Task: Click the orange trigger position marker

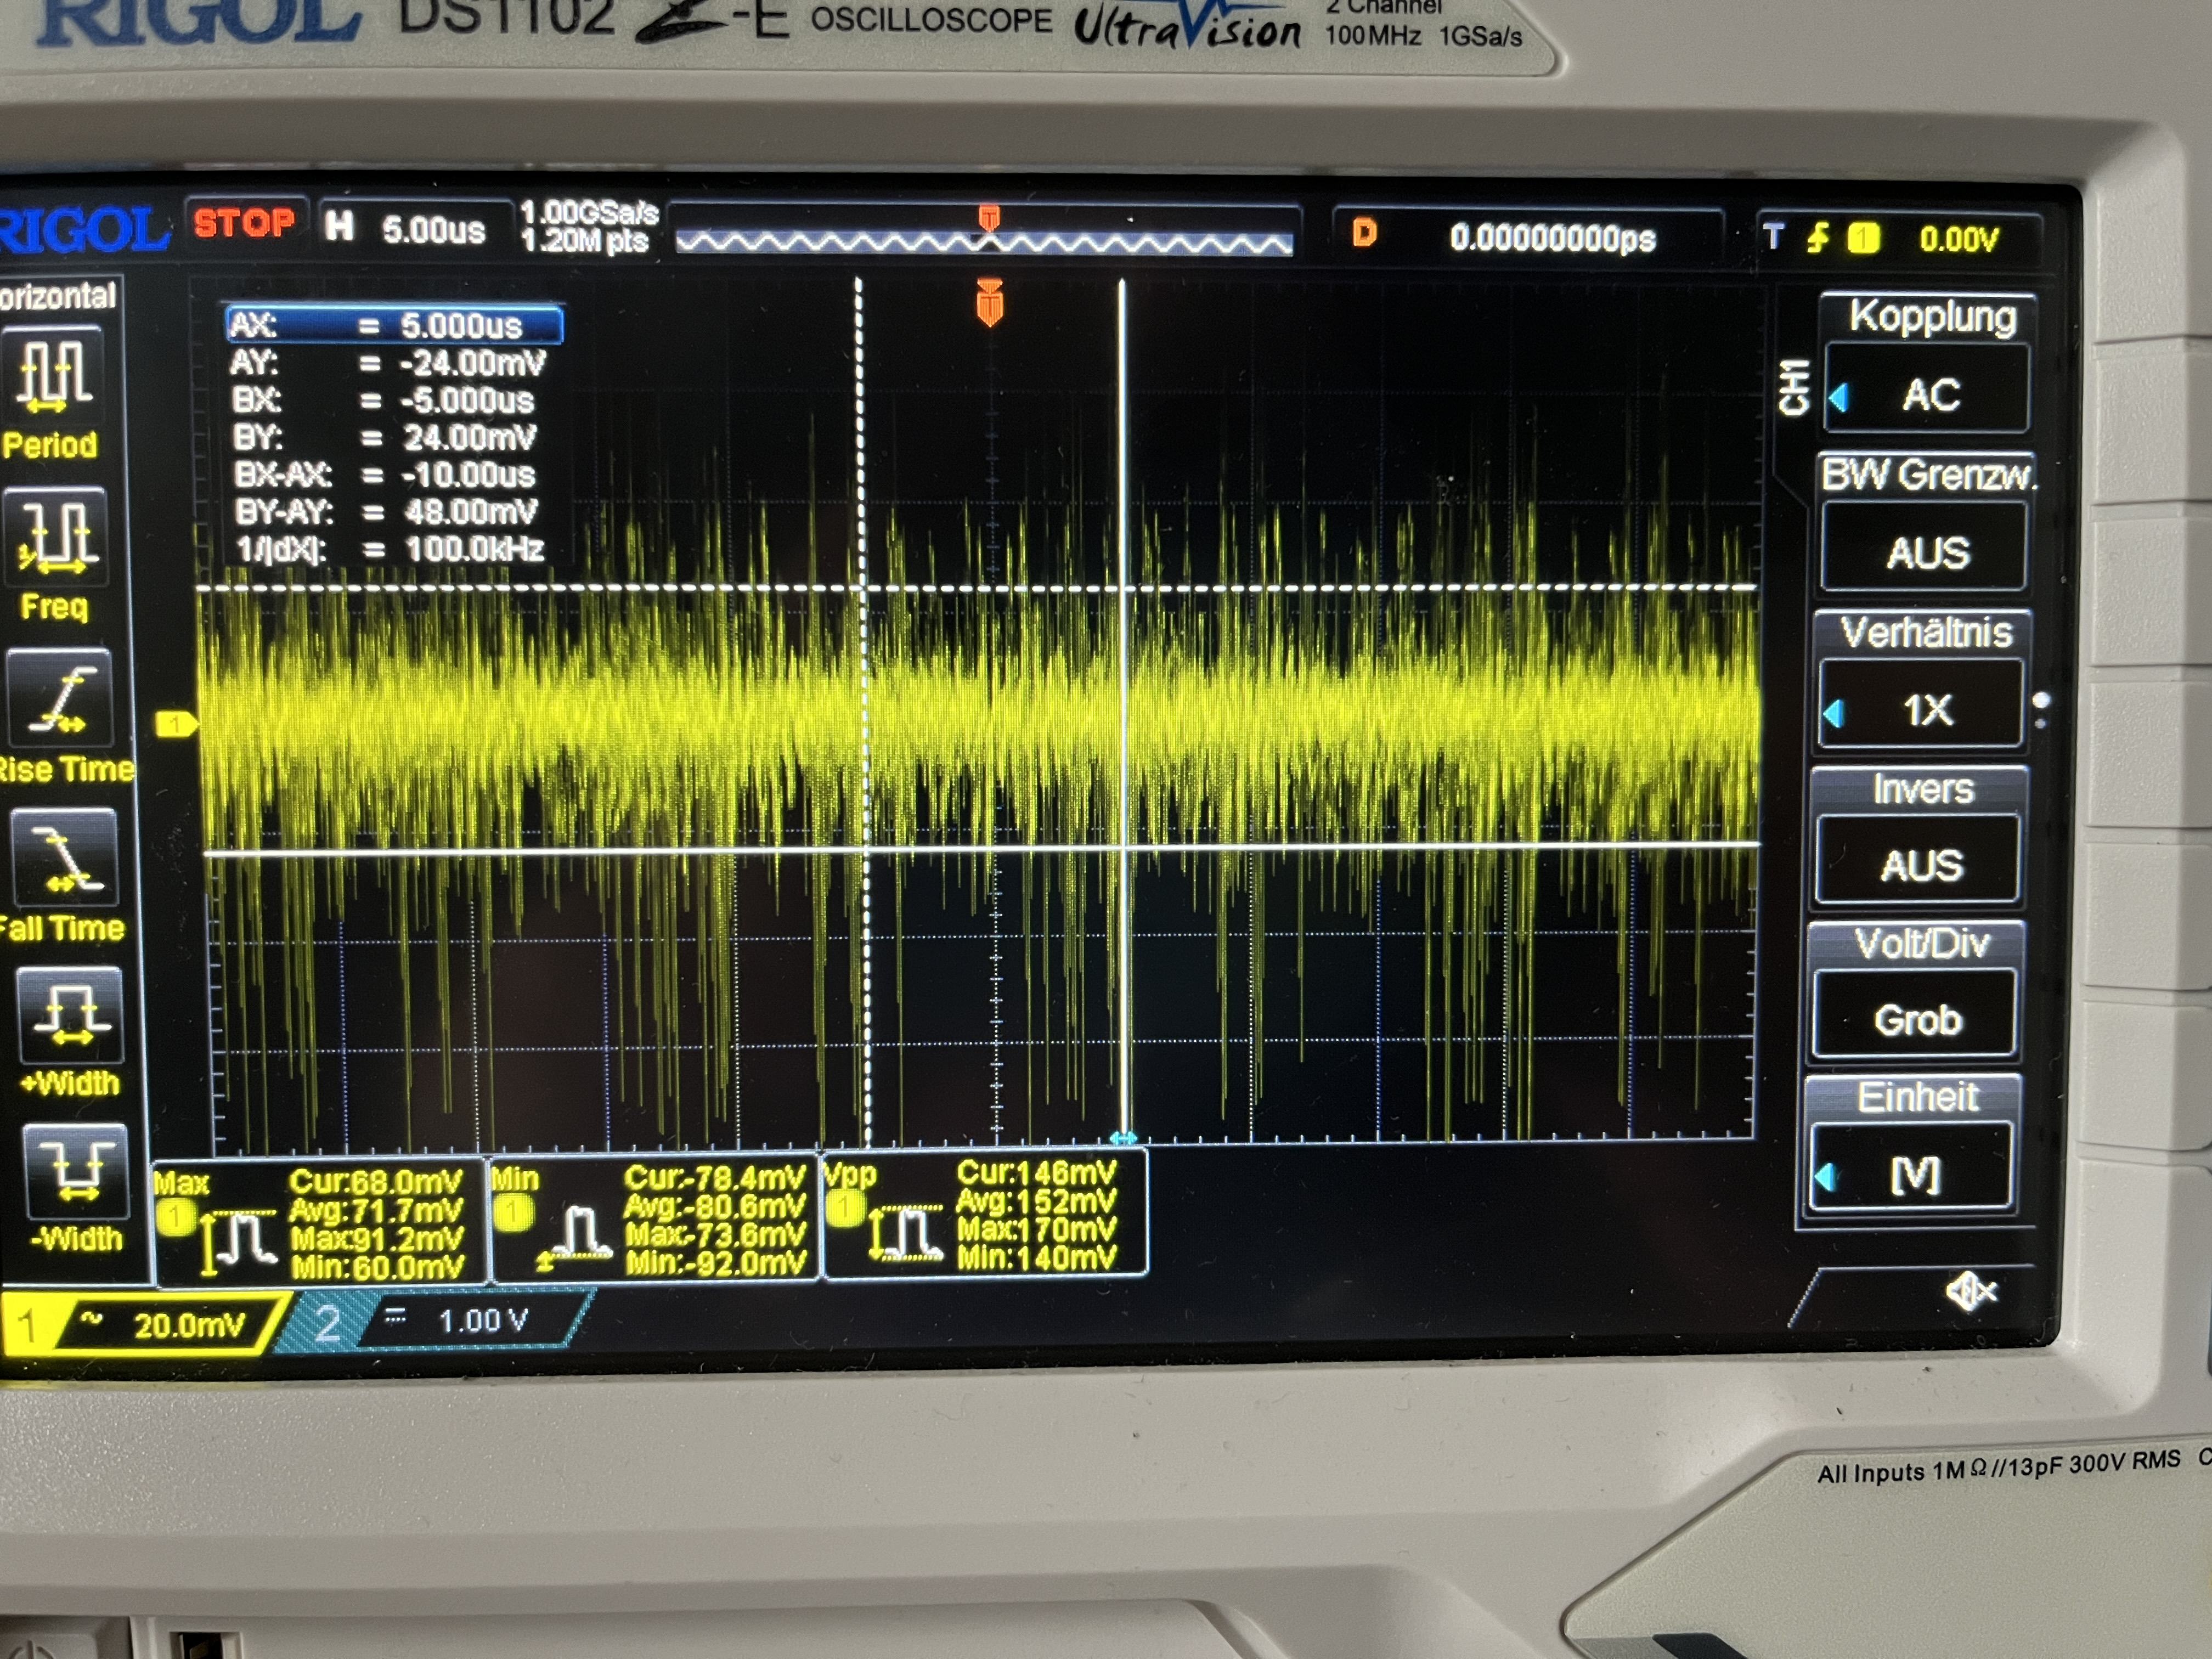Action: click(x=989, y=303)
